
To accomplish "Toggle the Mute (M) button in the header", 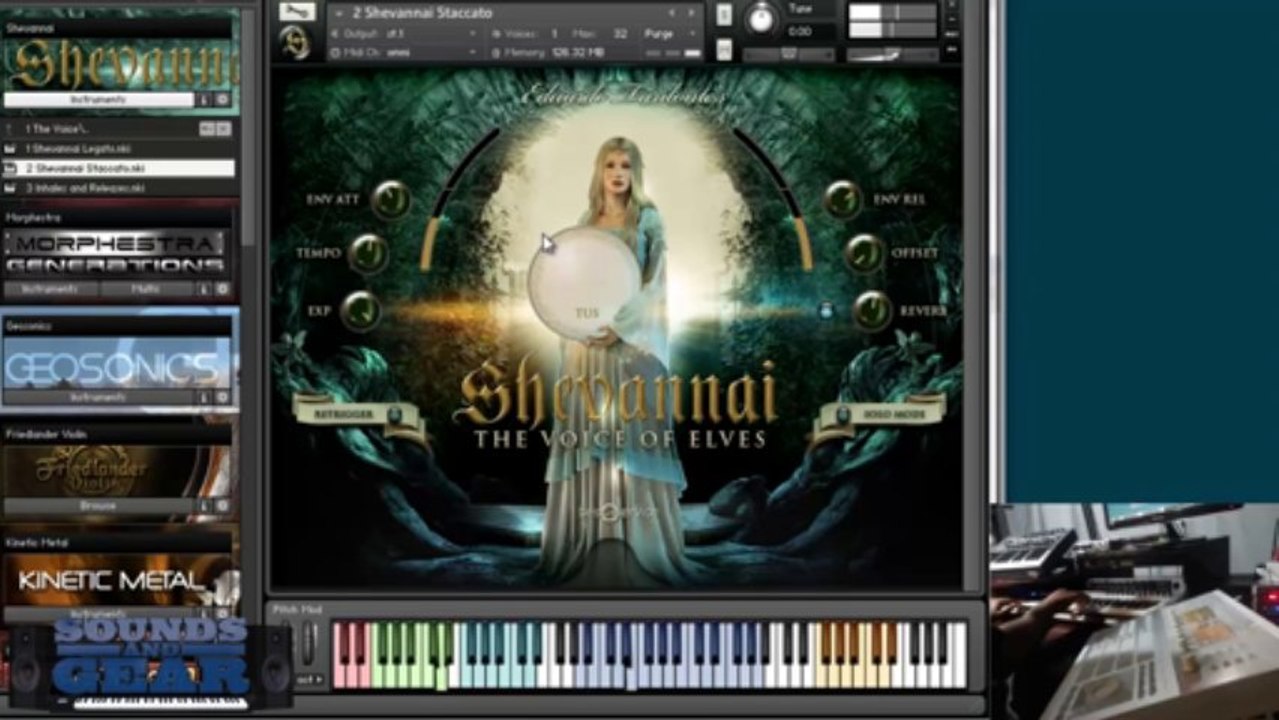I will (724, 49).
